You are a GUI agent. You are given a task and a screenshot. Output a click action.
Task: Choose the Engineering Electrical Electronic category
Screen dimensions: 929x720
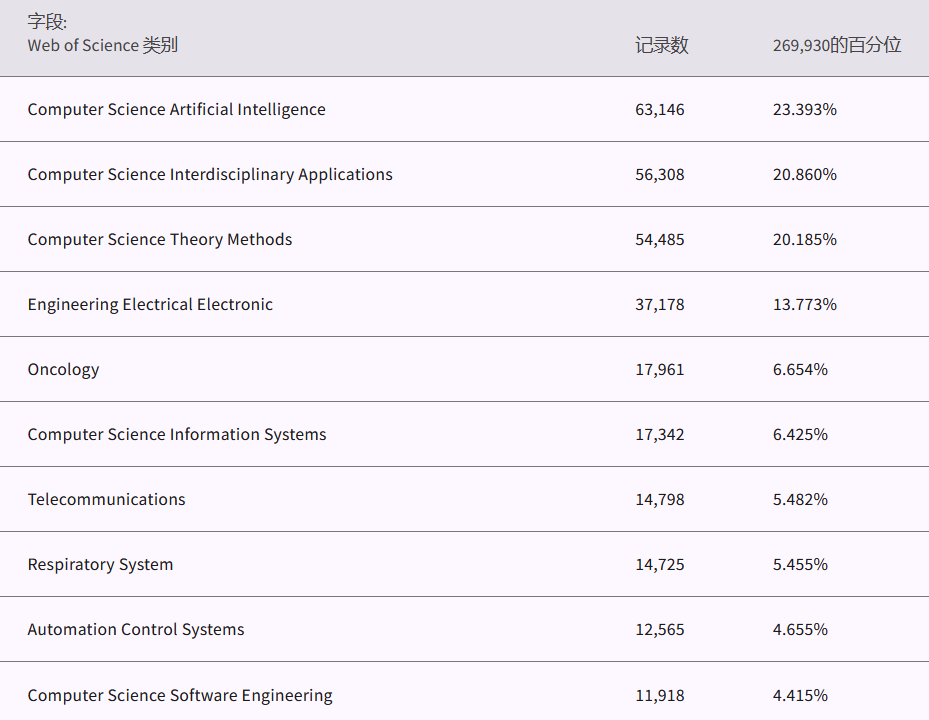pyautogui.click(x=150, y=305)
